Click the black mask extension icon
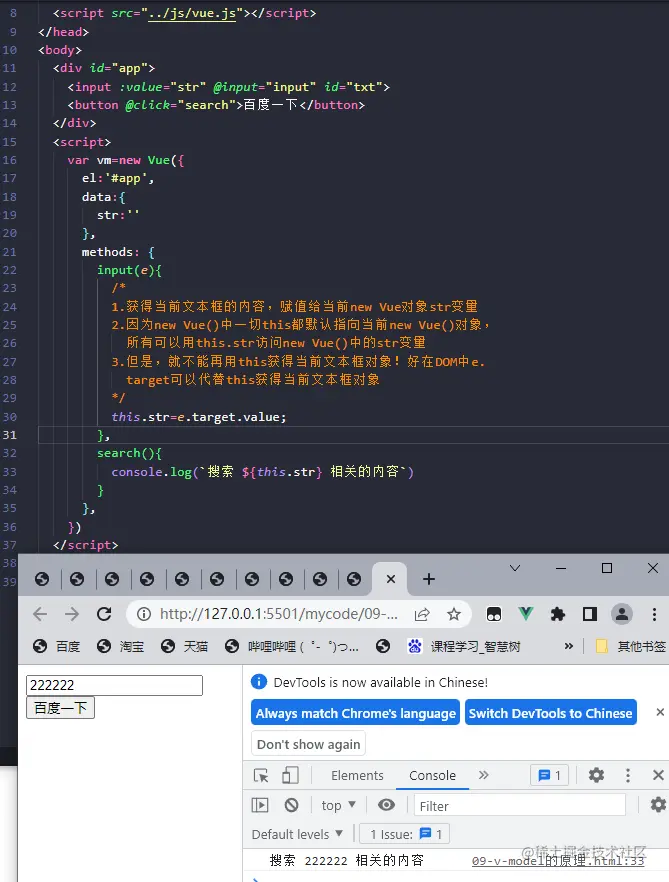This screenshot has width=669, height=882. point(494,614)
